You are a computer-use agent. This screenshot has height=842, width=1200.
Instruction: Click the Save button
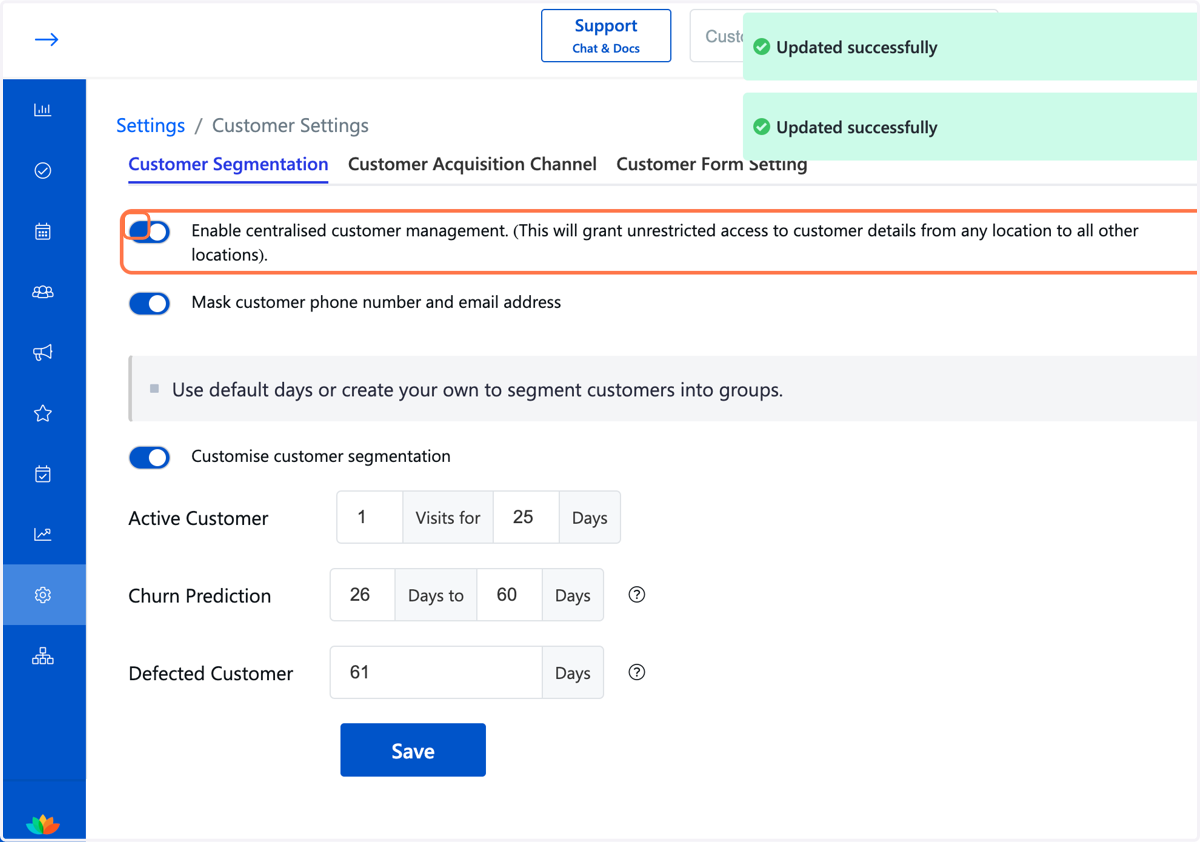tap(413, 750)
